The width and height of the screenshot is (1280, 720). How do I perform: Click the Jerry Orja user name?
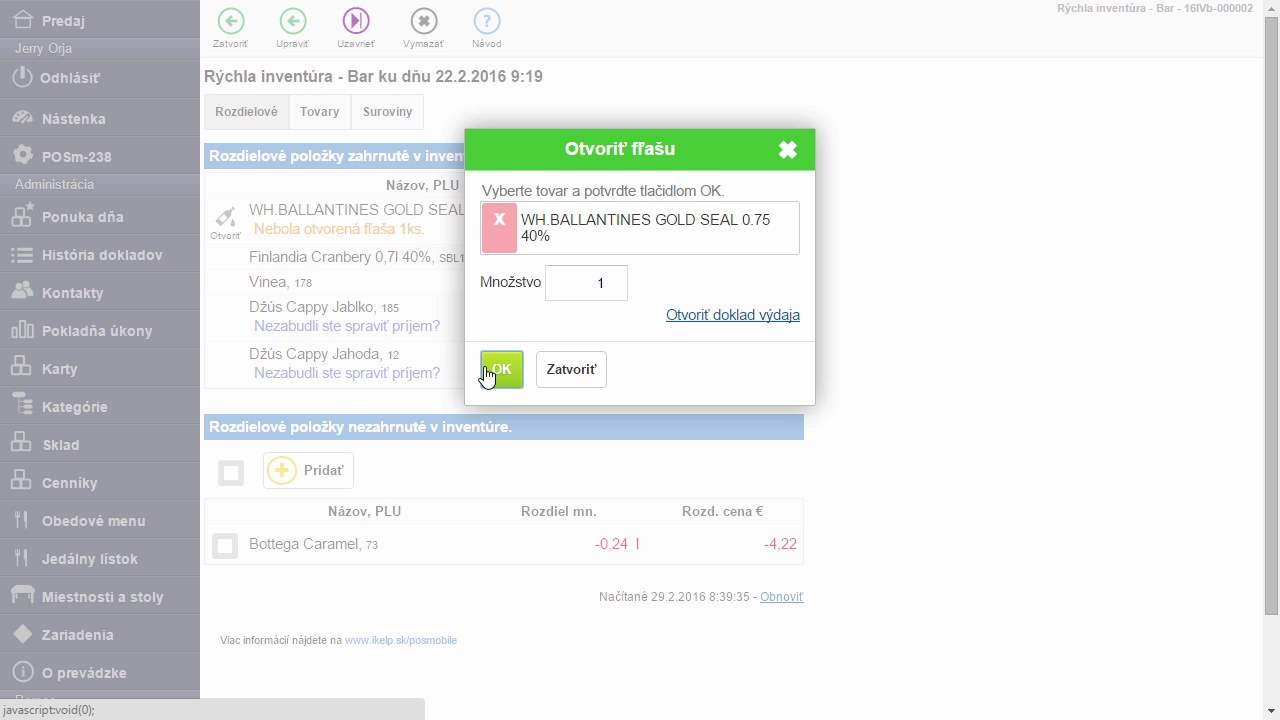click(43, 48)
